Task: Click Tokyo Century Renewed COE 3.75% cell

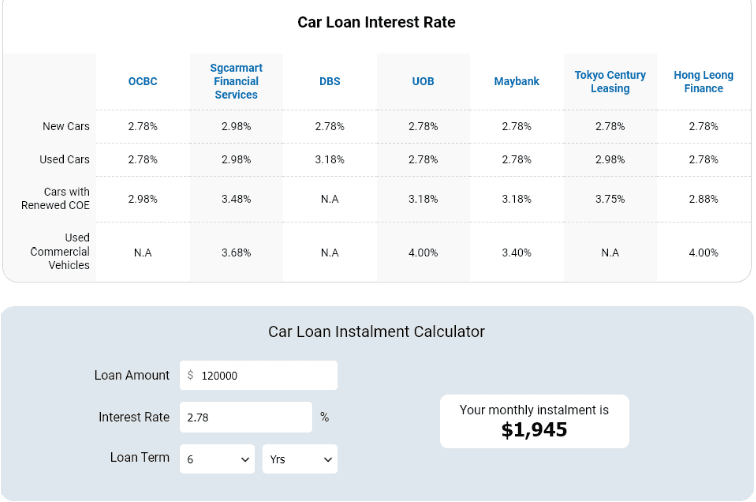Action: pos(610,199)
